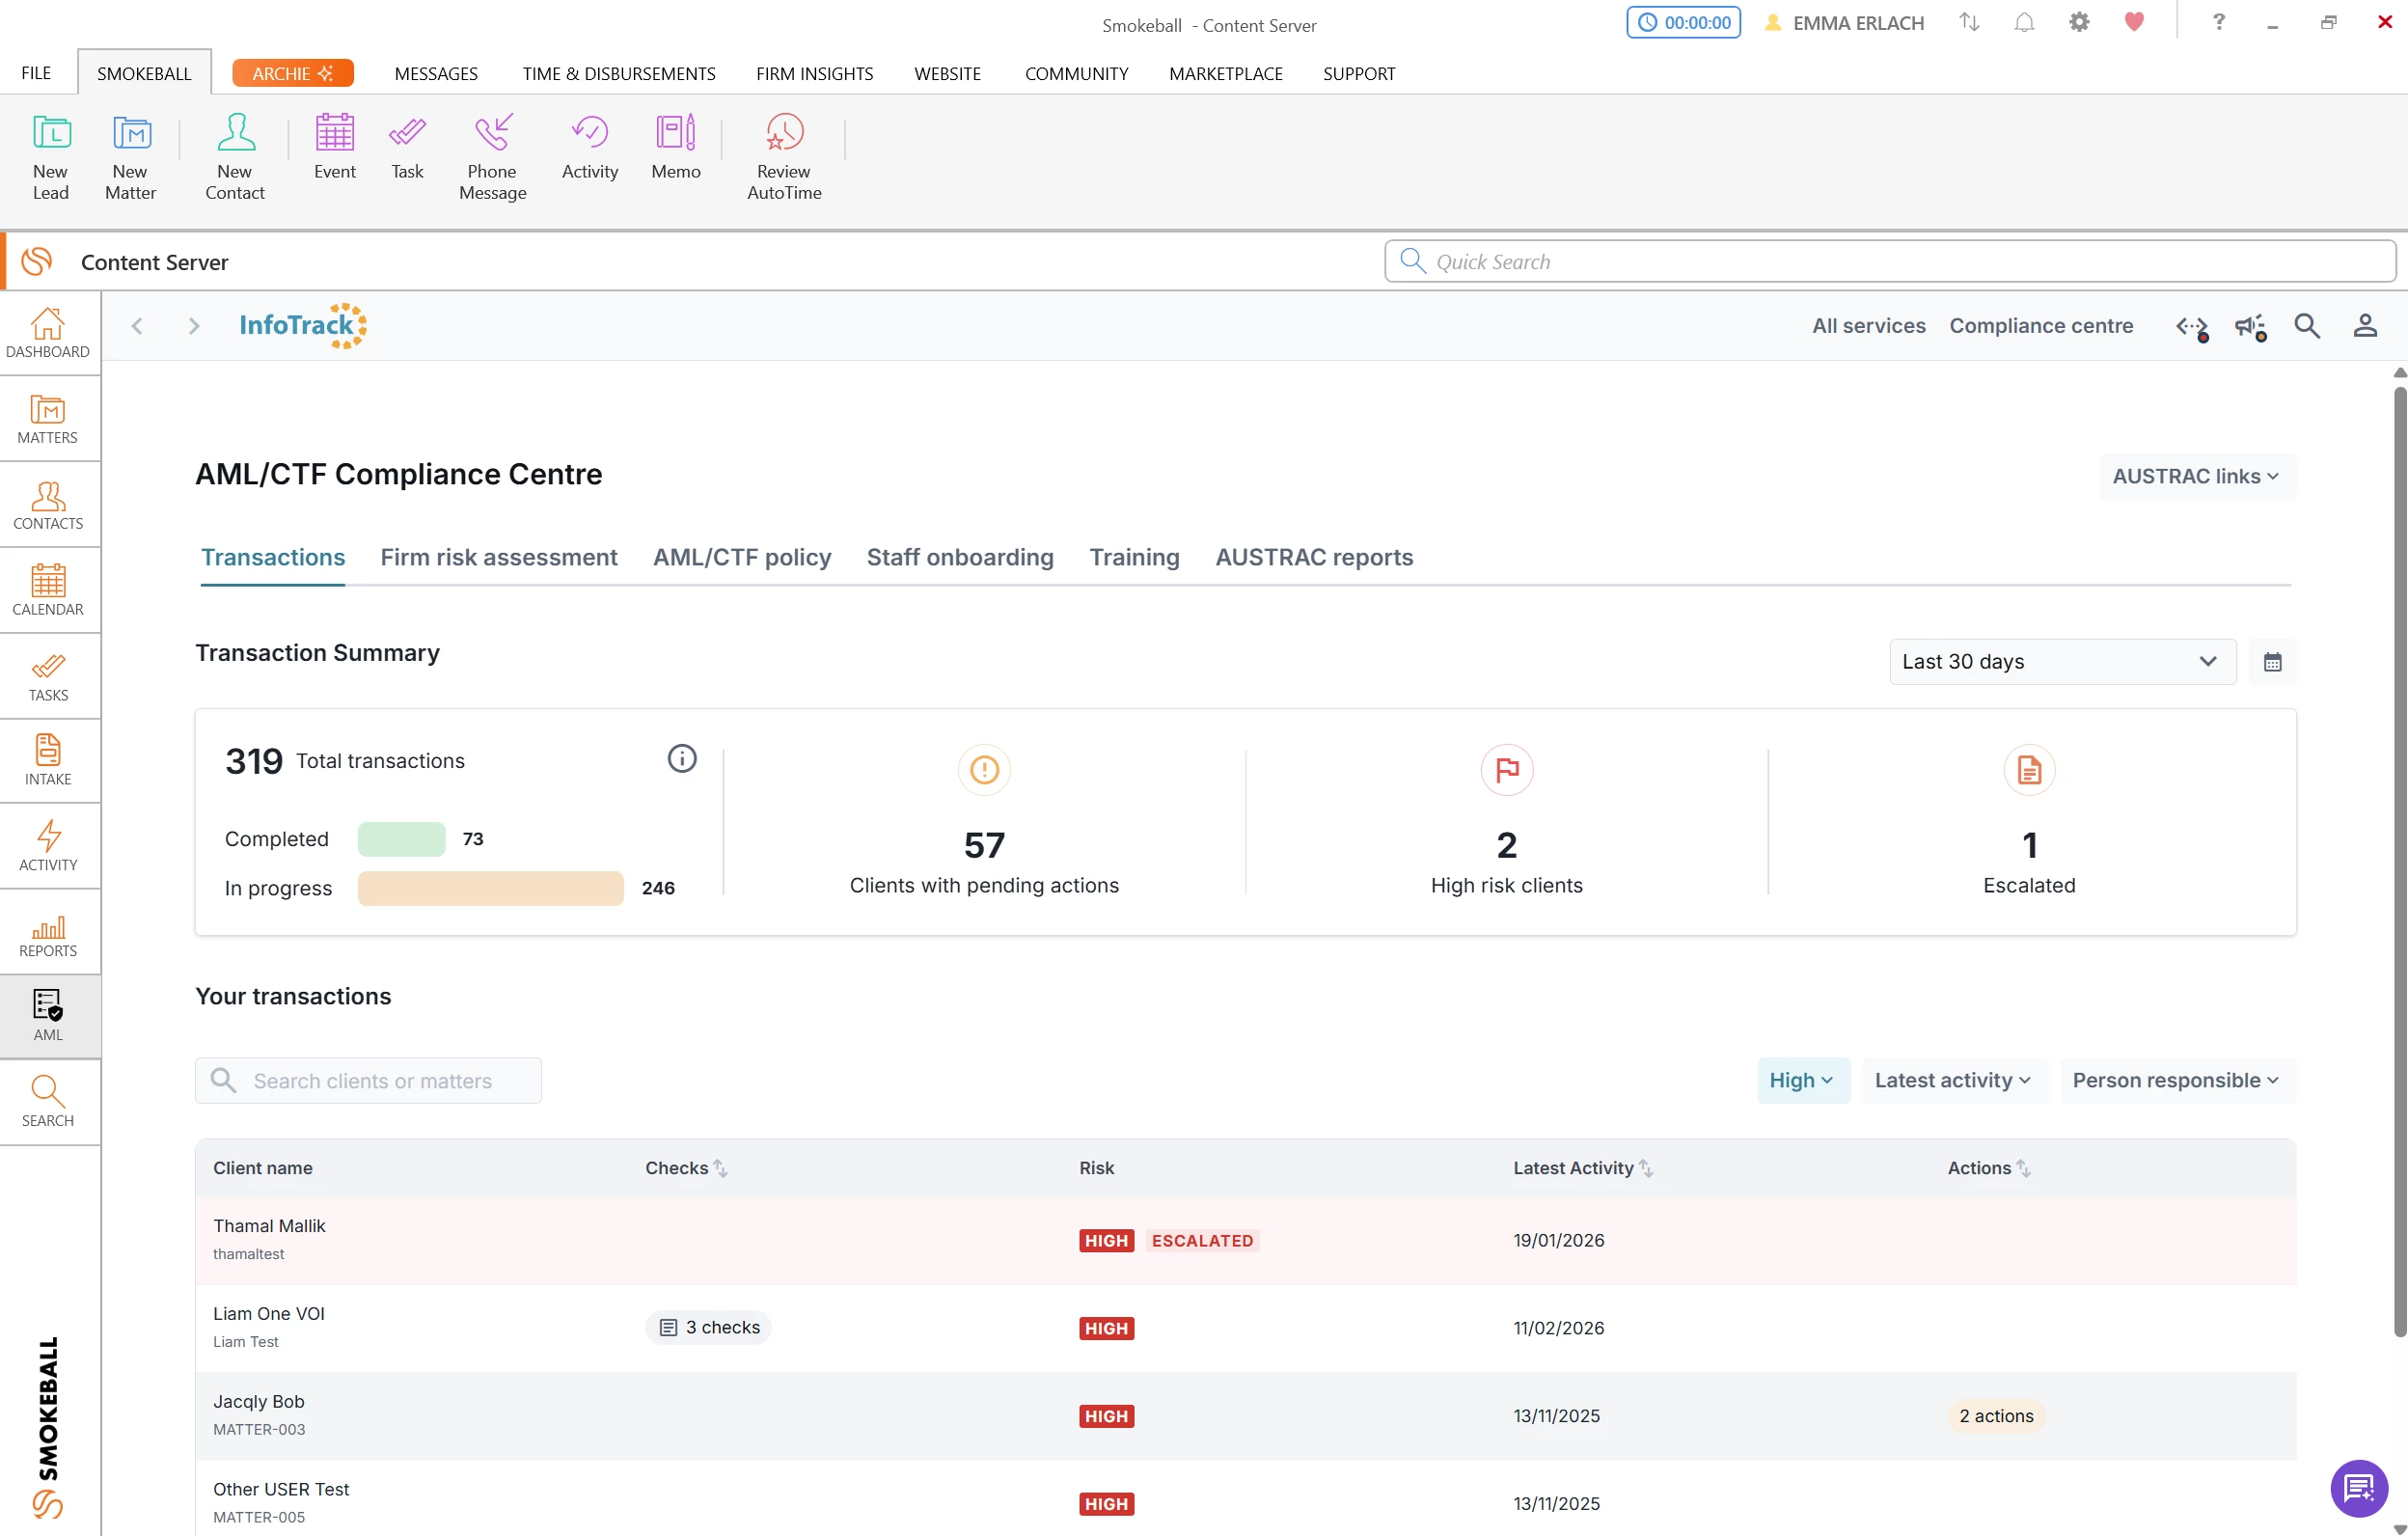Click the Search clients or matters field

click(x=369, y=1081)
